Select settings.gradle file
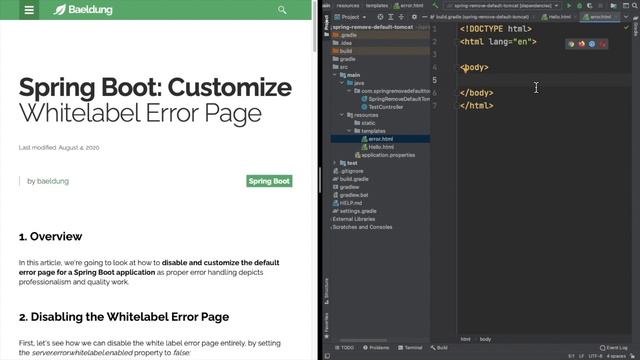640x360 pixels. [x=355, y=211]
